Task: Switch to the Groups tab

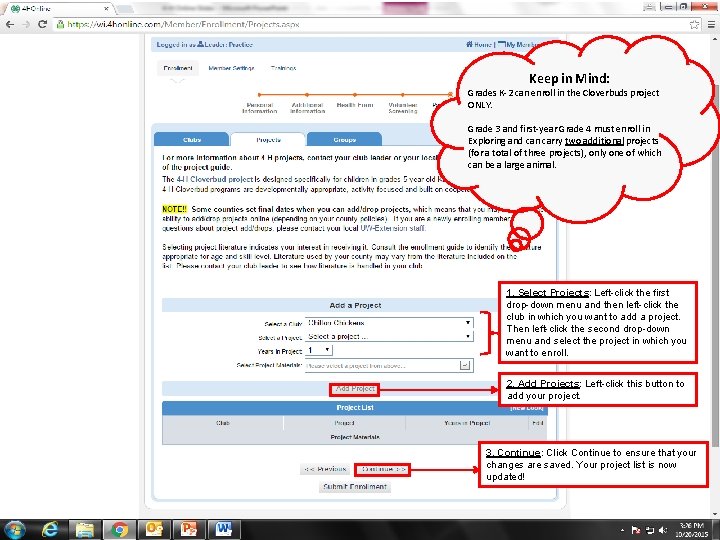Action: pyautogui.click(x=344, y=140)
